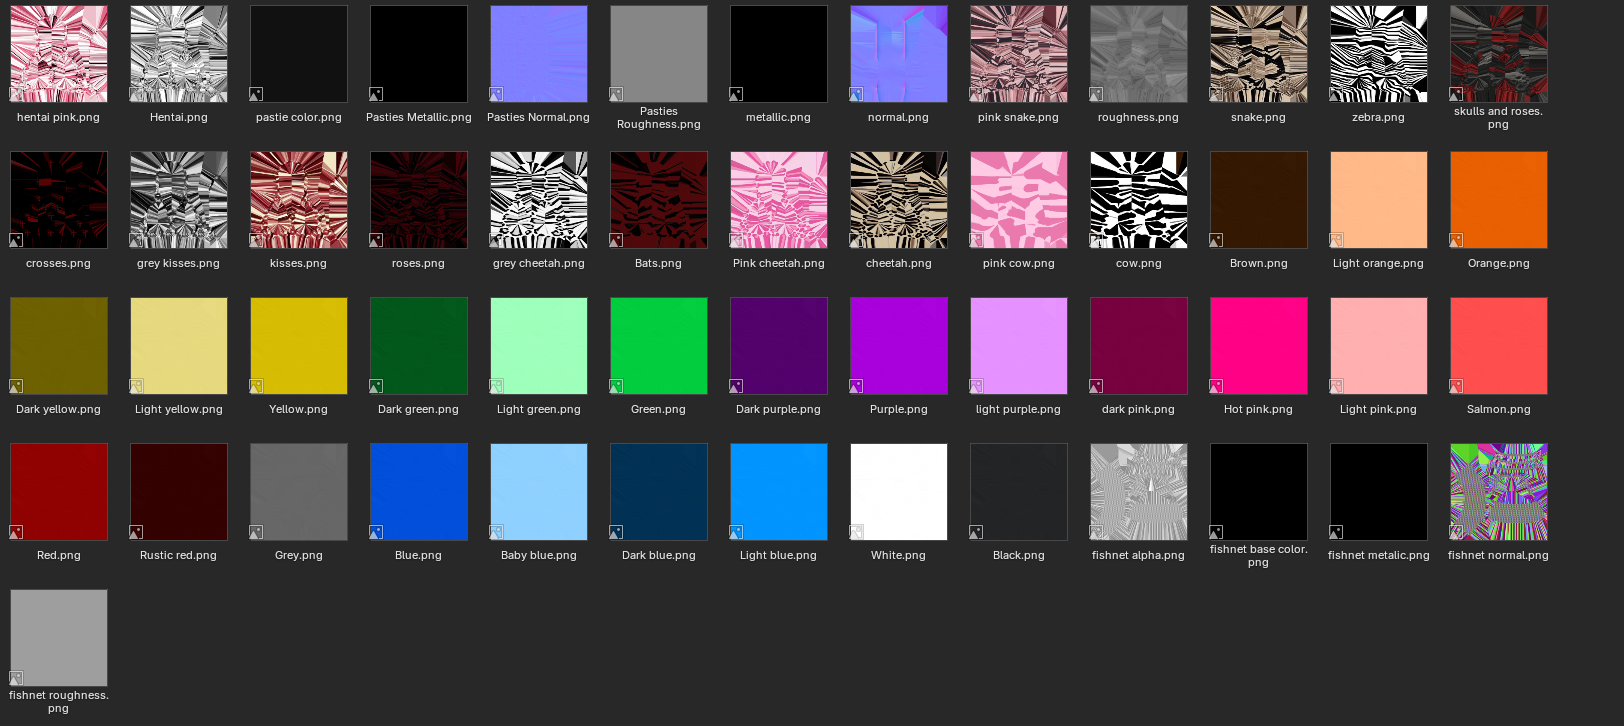Click the Rustic red.png file label
This screenshot has height=726, width=1624.
[178, 555]
